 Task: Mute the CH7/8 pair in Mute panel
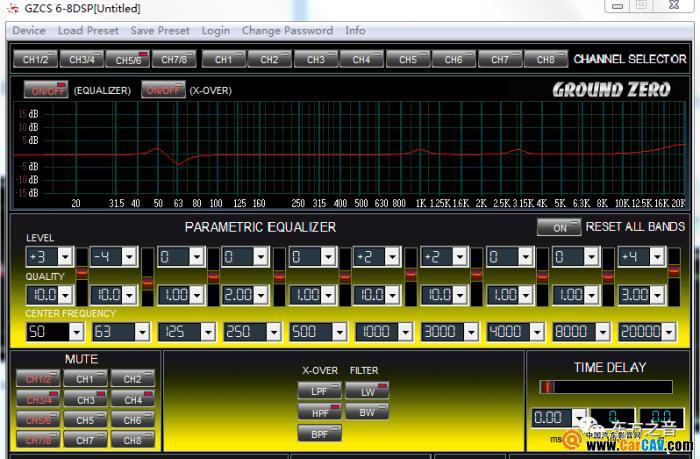pos(37,440)
